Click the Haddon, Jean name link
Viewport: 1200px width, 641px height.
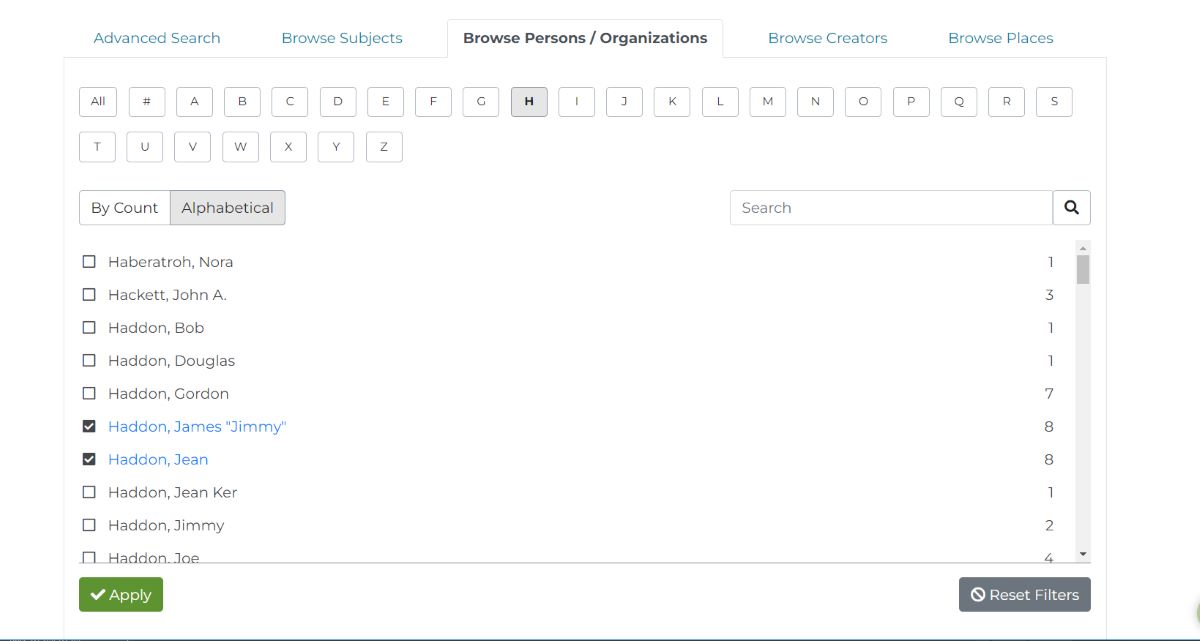(158, 460)
